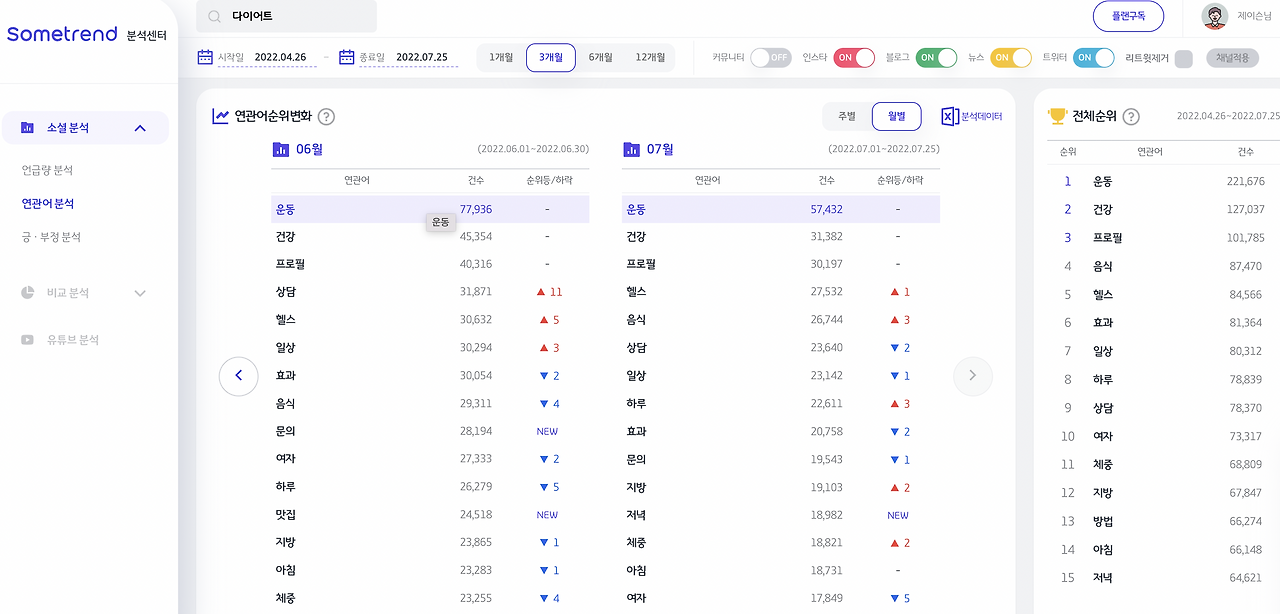
Task: Open 긍 · 부정 분석 in the sidebar
Action: tap(51, 237)
